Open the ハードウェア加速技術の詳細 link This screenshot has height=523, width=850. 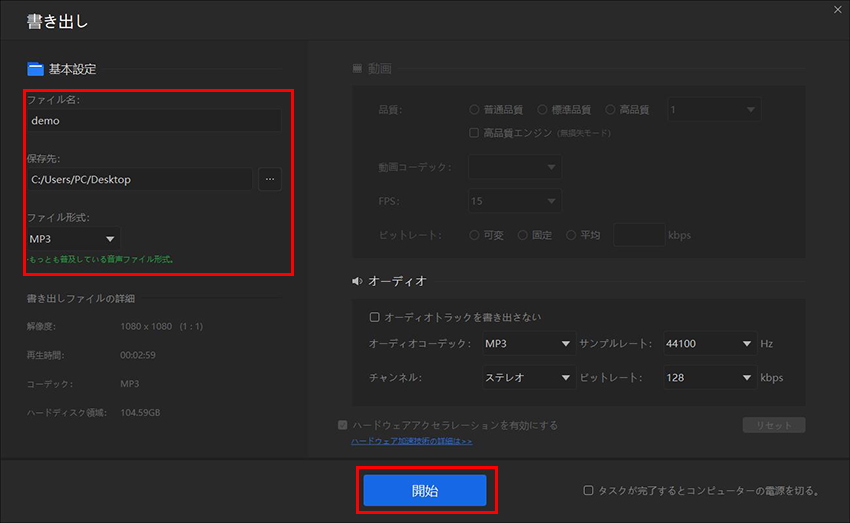(411, 441)
